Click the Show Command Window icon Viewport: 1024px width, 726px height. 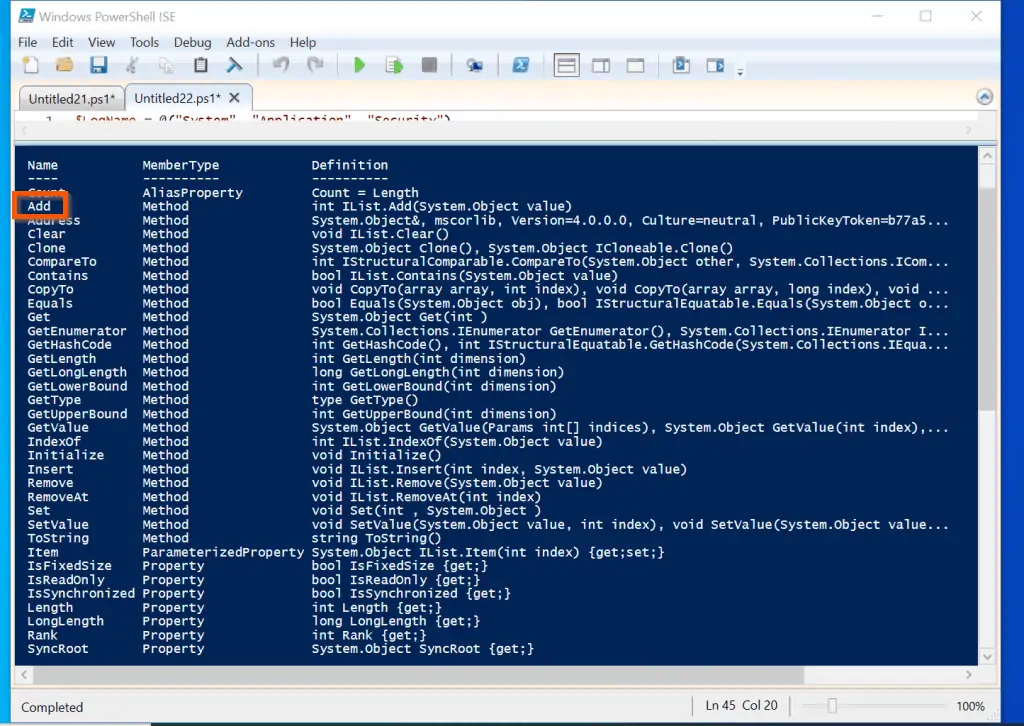pos(681,65)
